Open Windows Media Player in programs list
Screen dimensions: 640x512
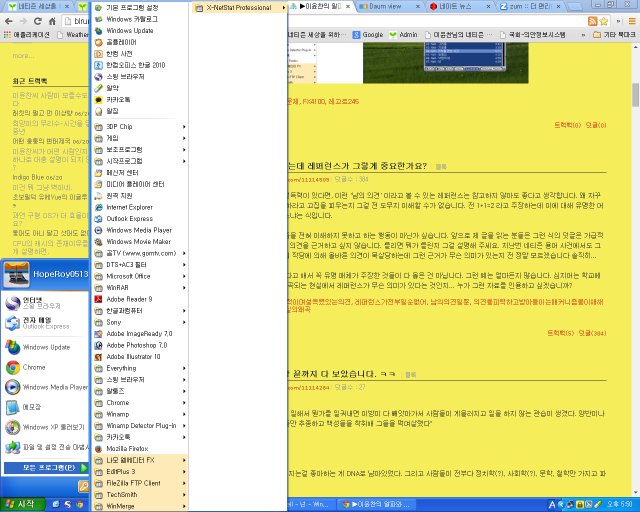139,230
